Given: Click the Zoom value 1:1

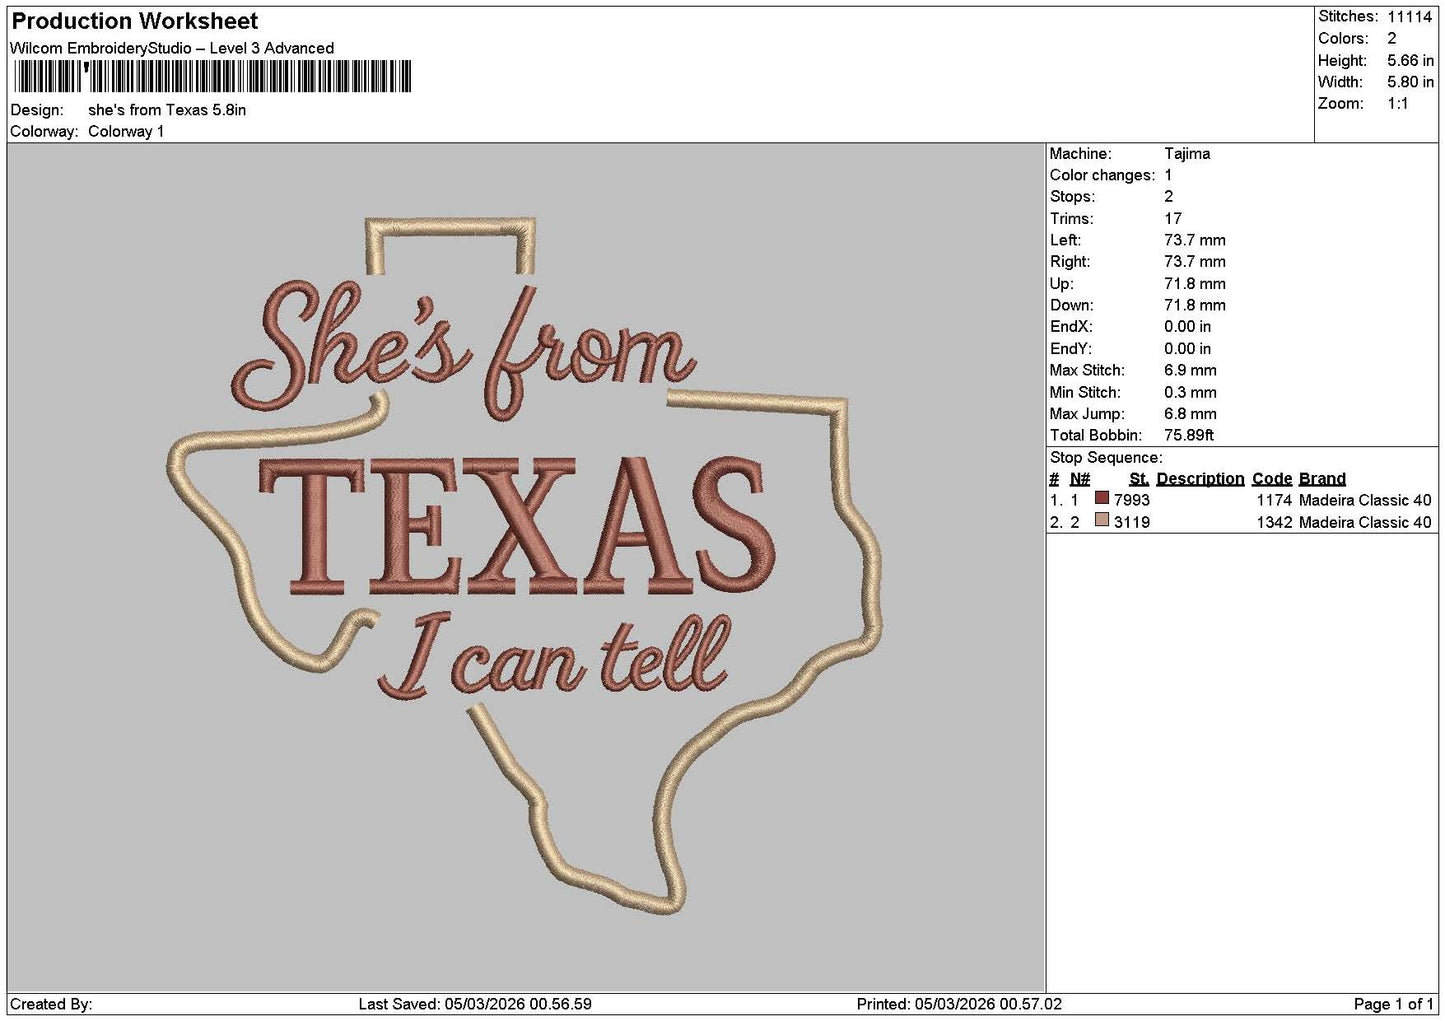Looking at the screenshot, I should tap(1397, 104).
